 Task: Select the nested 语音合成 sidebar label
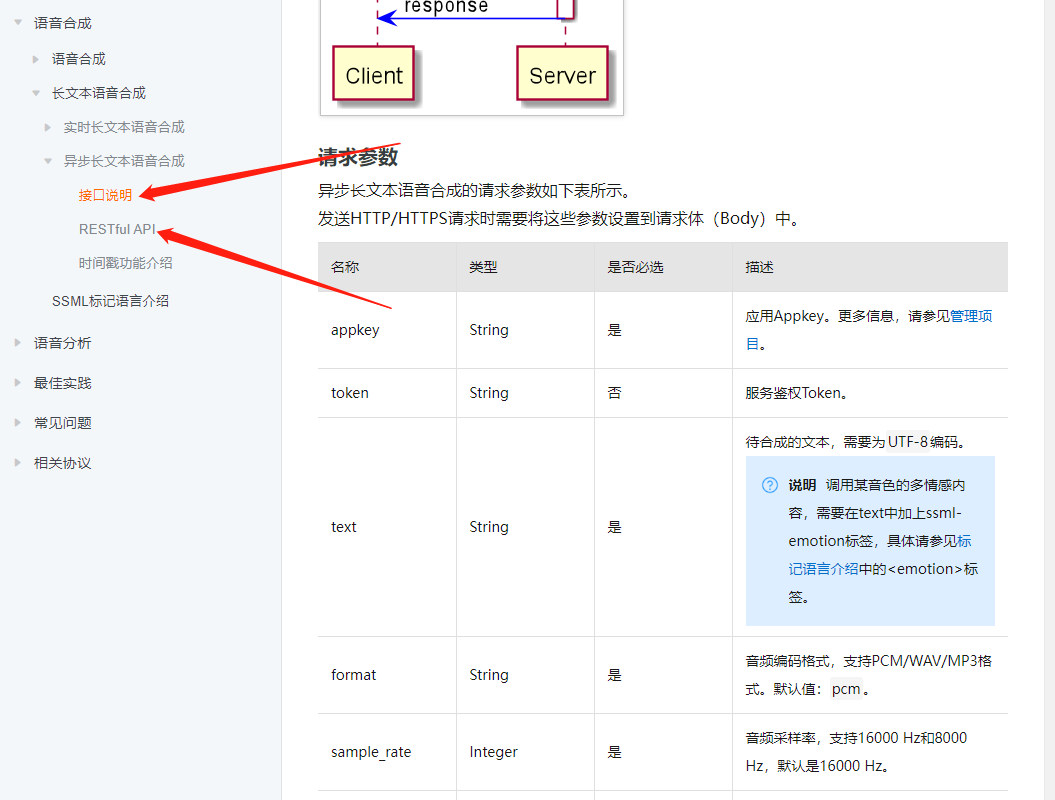pyautogui.click(x=79, y=59)
